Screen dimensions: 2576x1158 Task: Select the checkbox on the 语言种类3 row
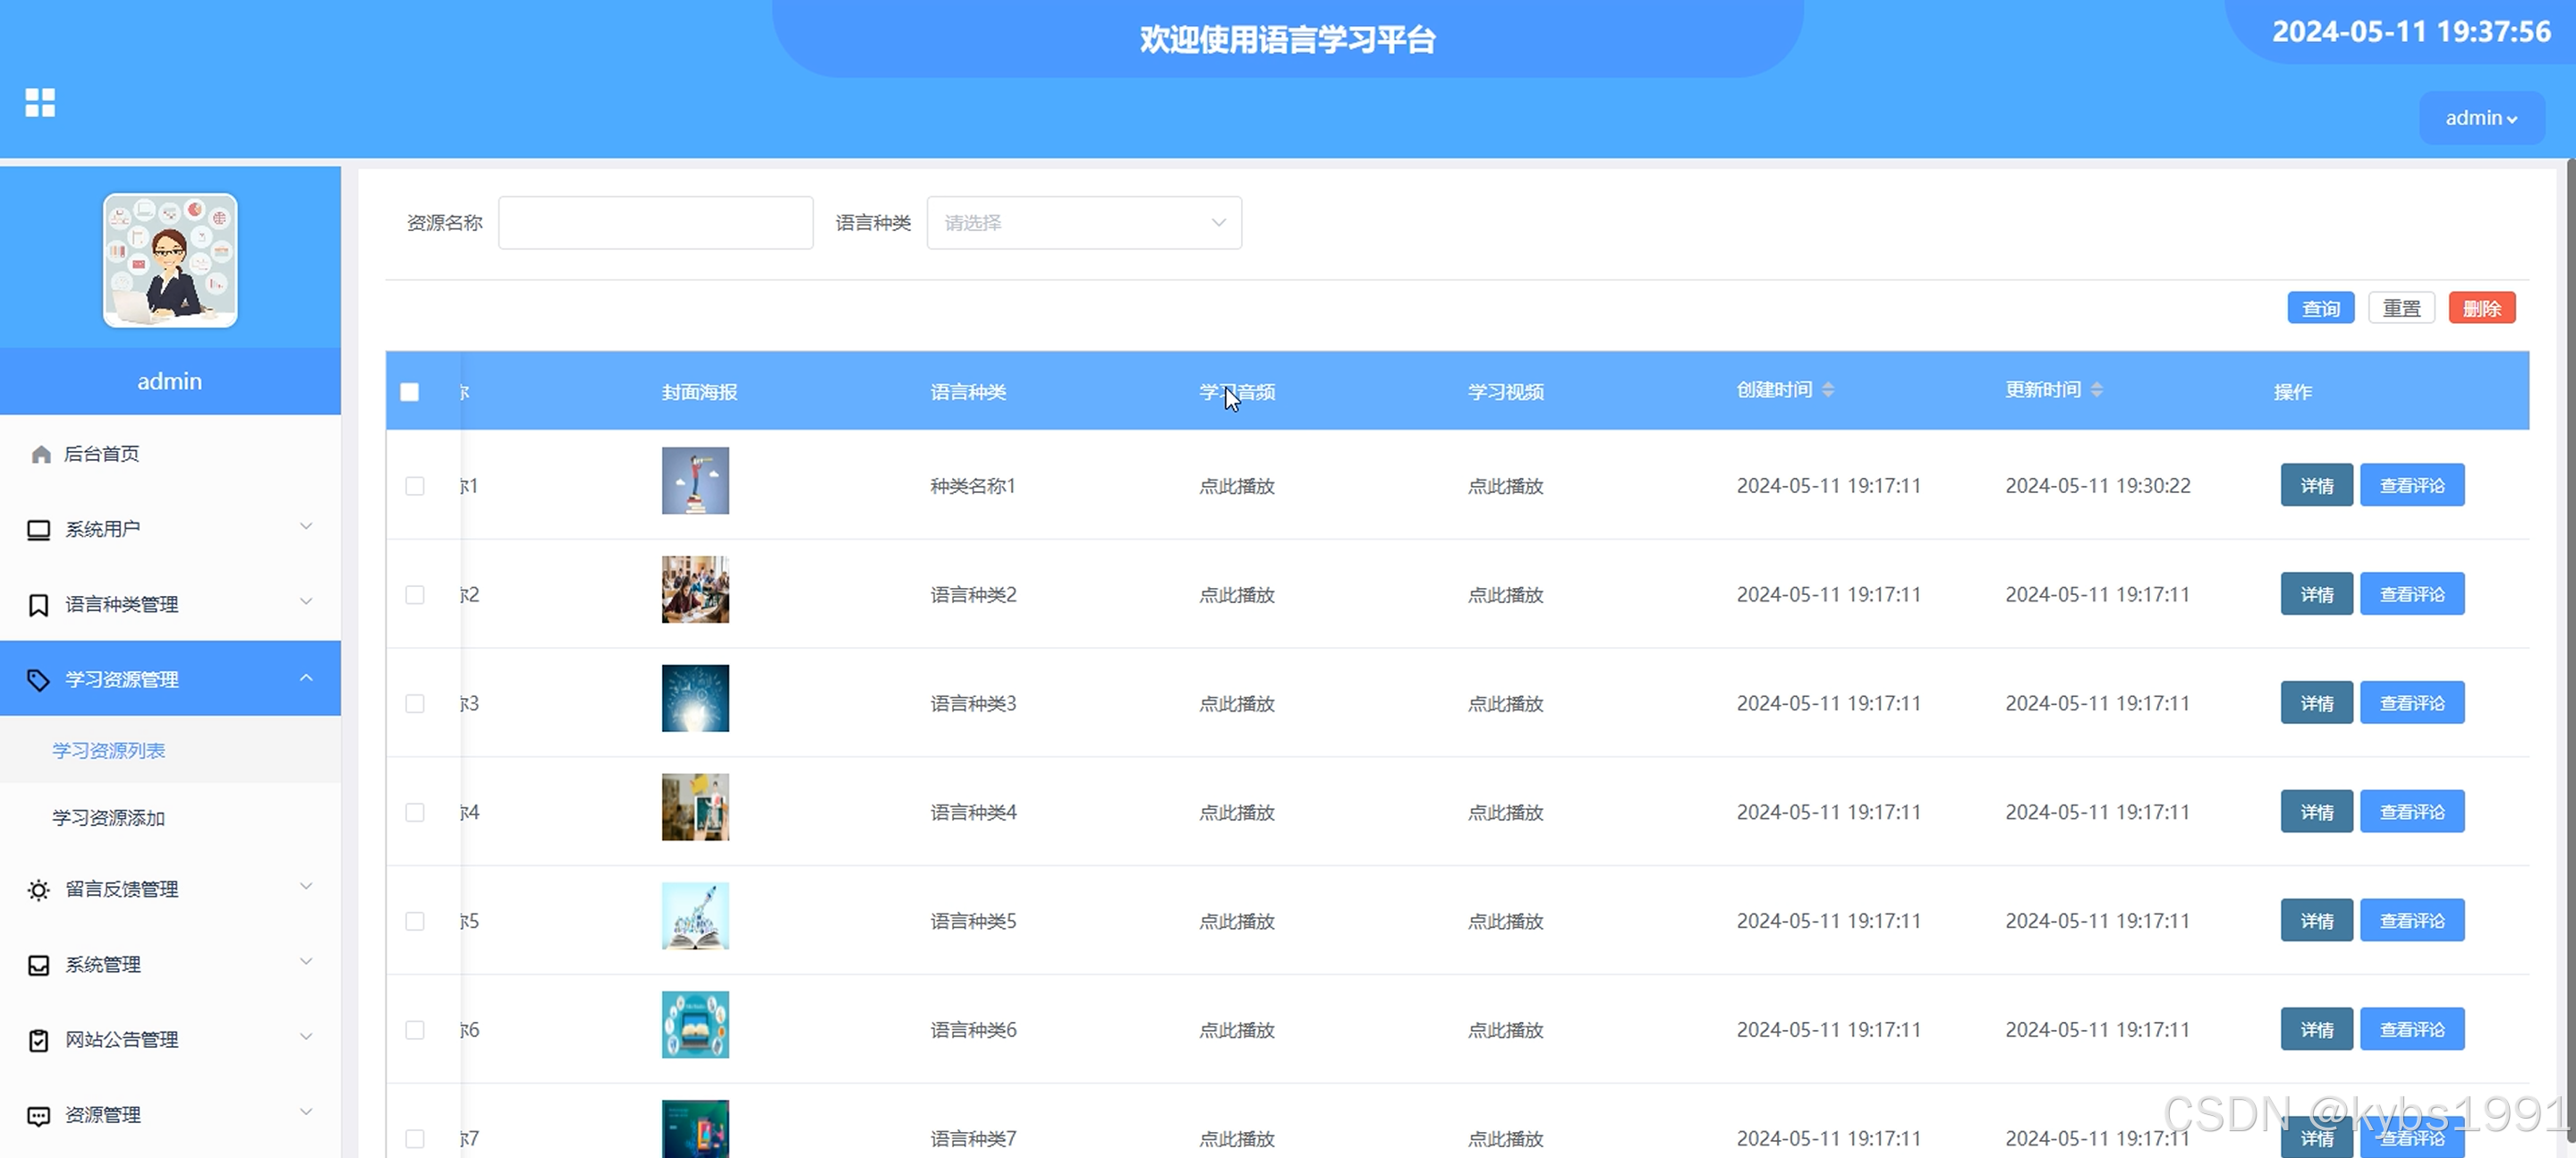click(x=415, y=704)
